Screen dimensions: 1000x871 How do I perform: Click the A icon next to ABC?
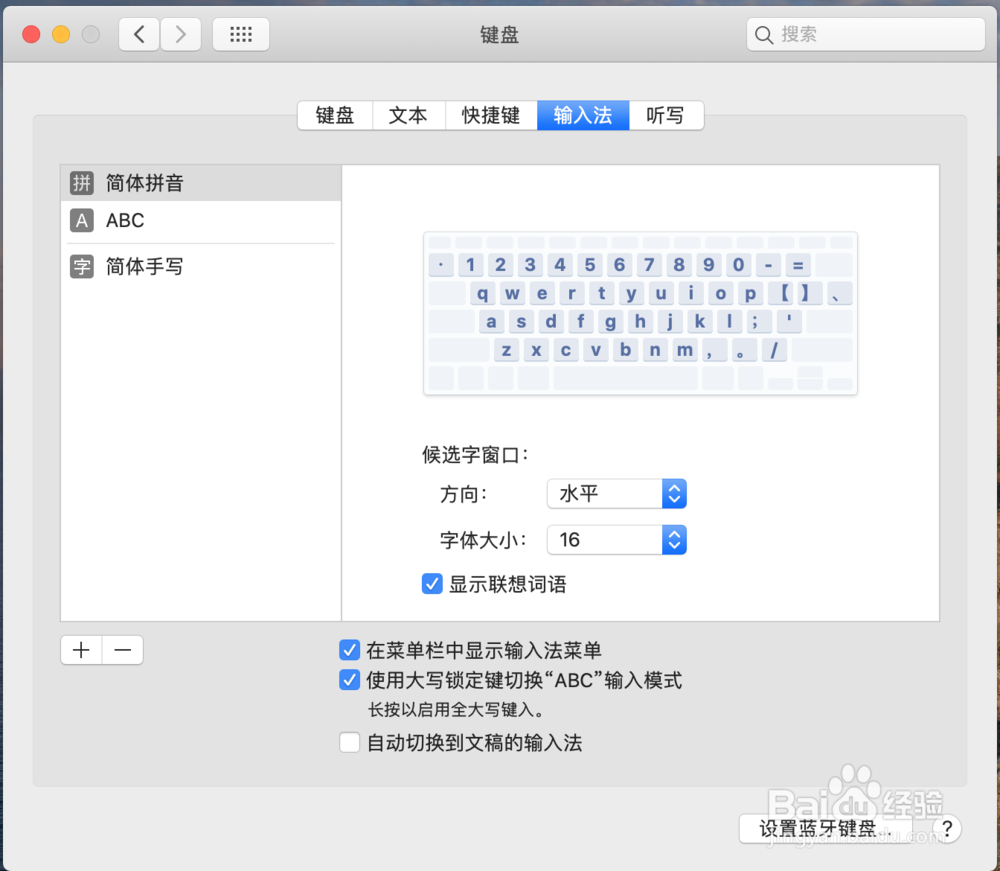tap(81, 220)
